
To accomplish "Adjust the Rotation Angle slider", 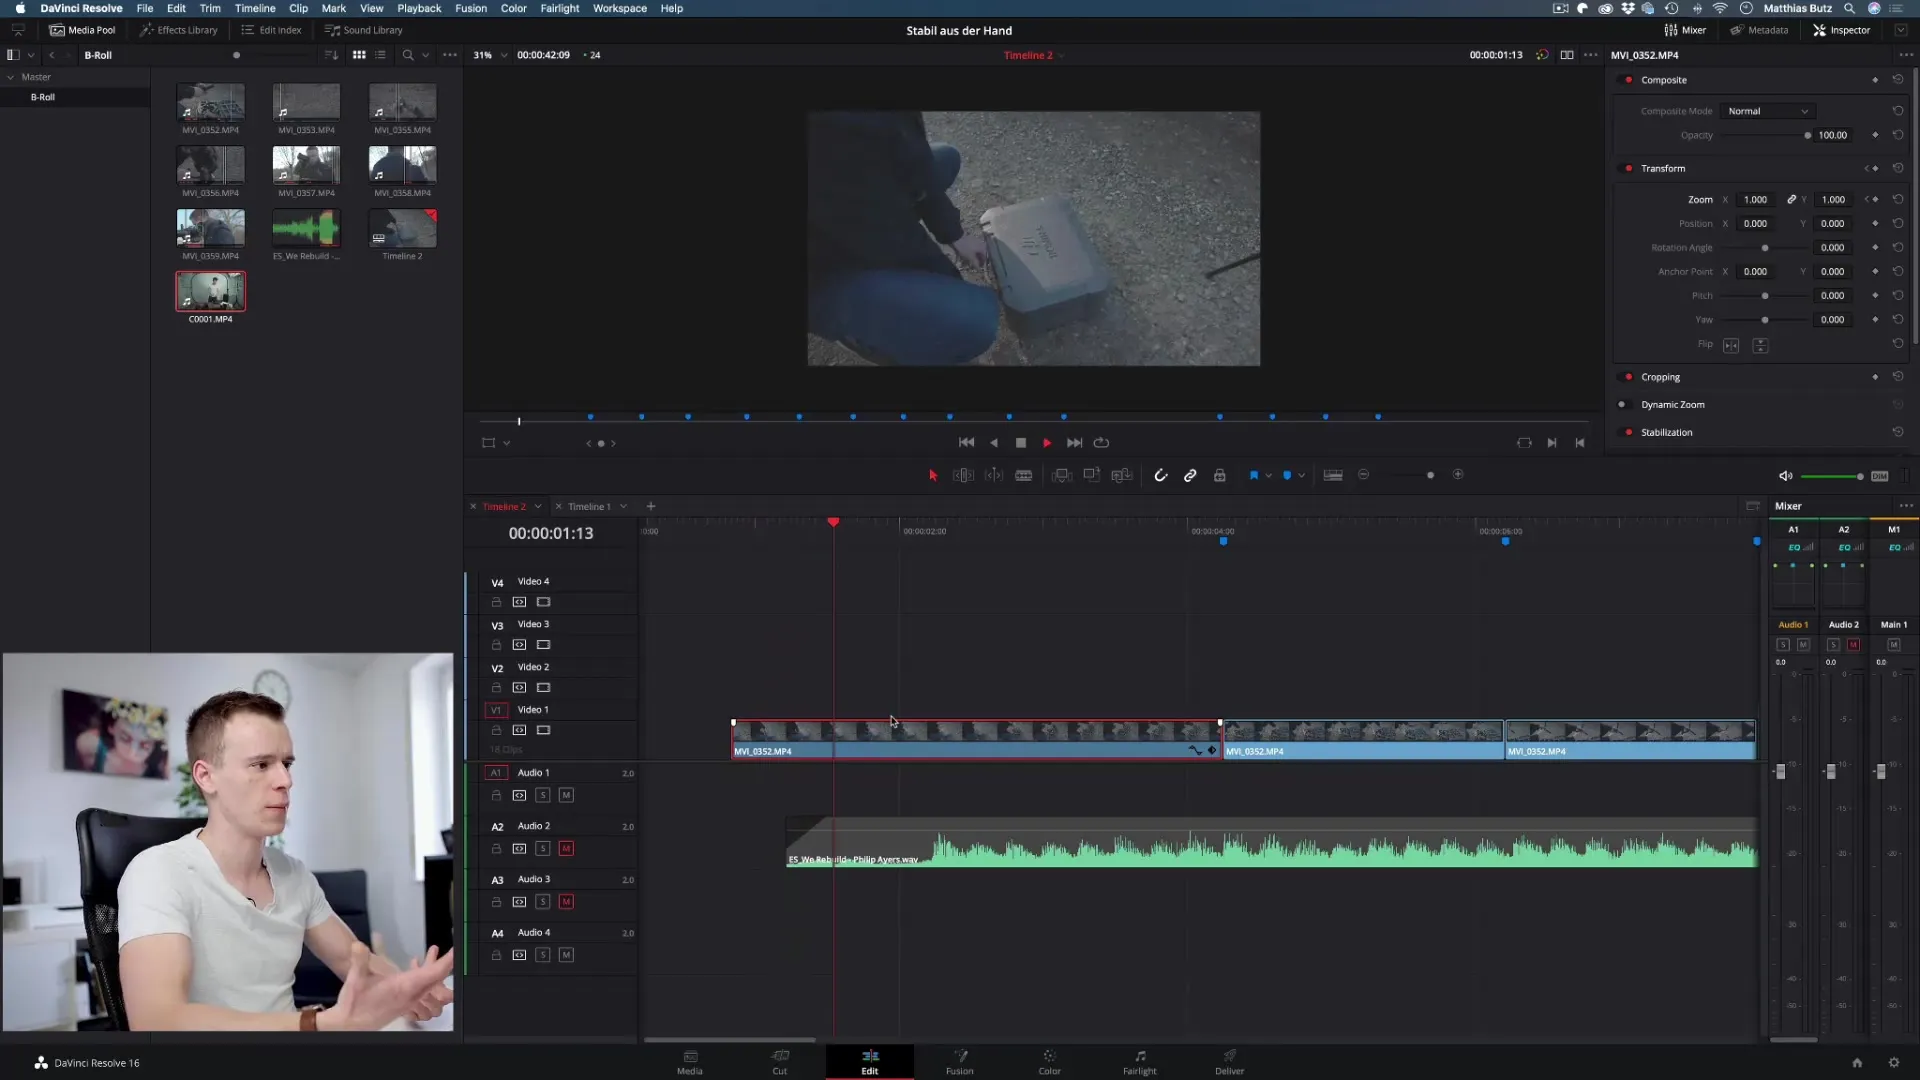I will click(1765, 248).
